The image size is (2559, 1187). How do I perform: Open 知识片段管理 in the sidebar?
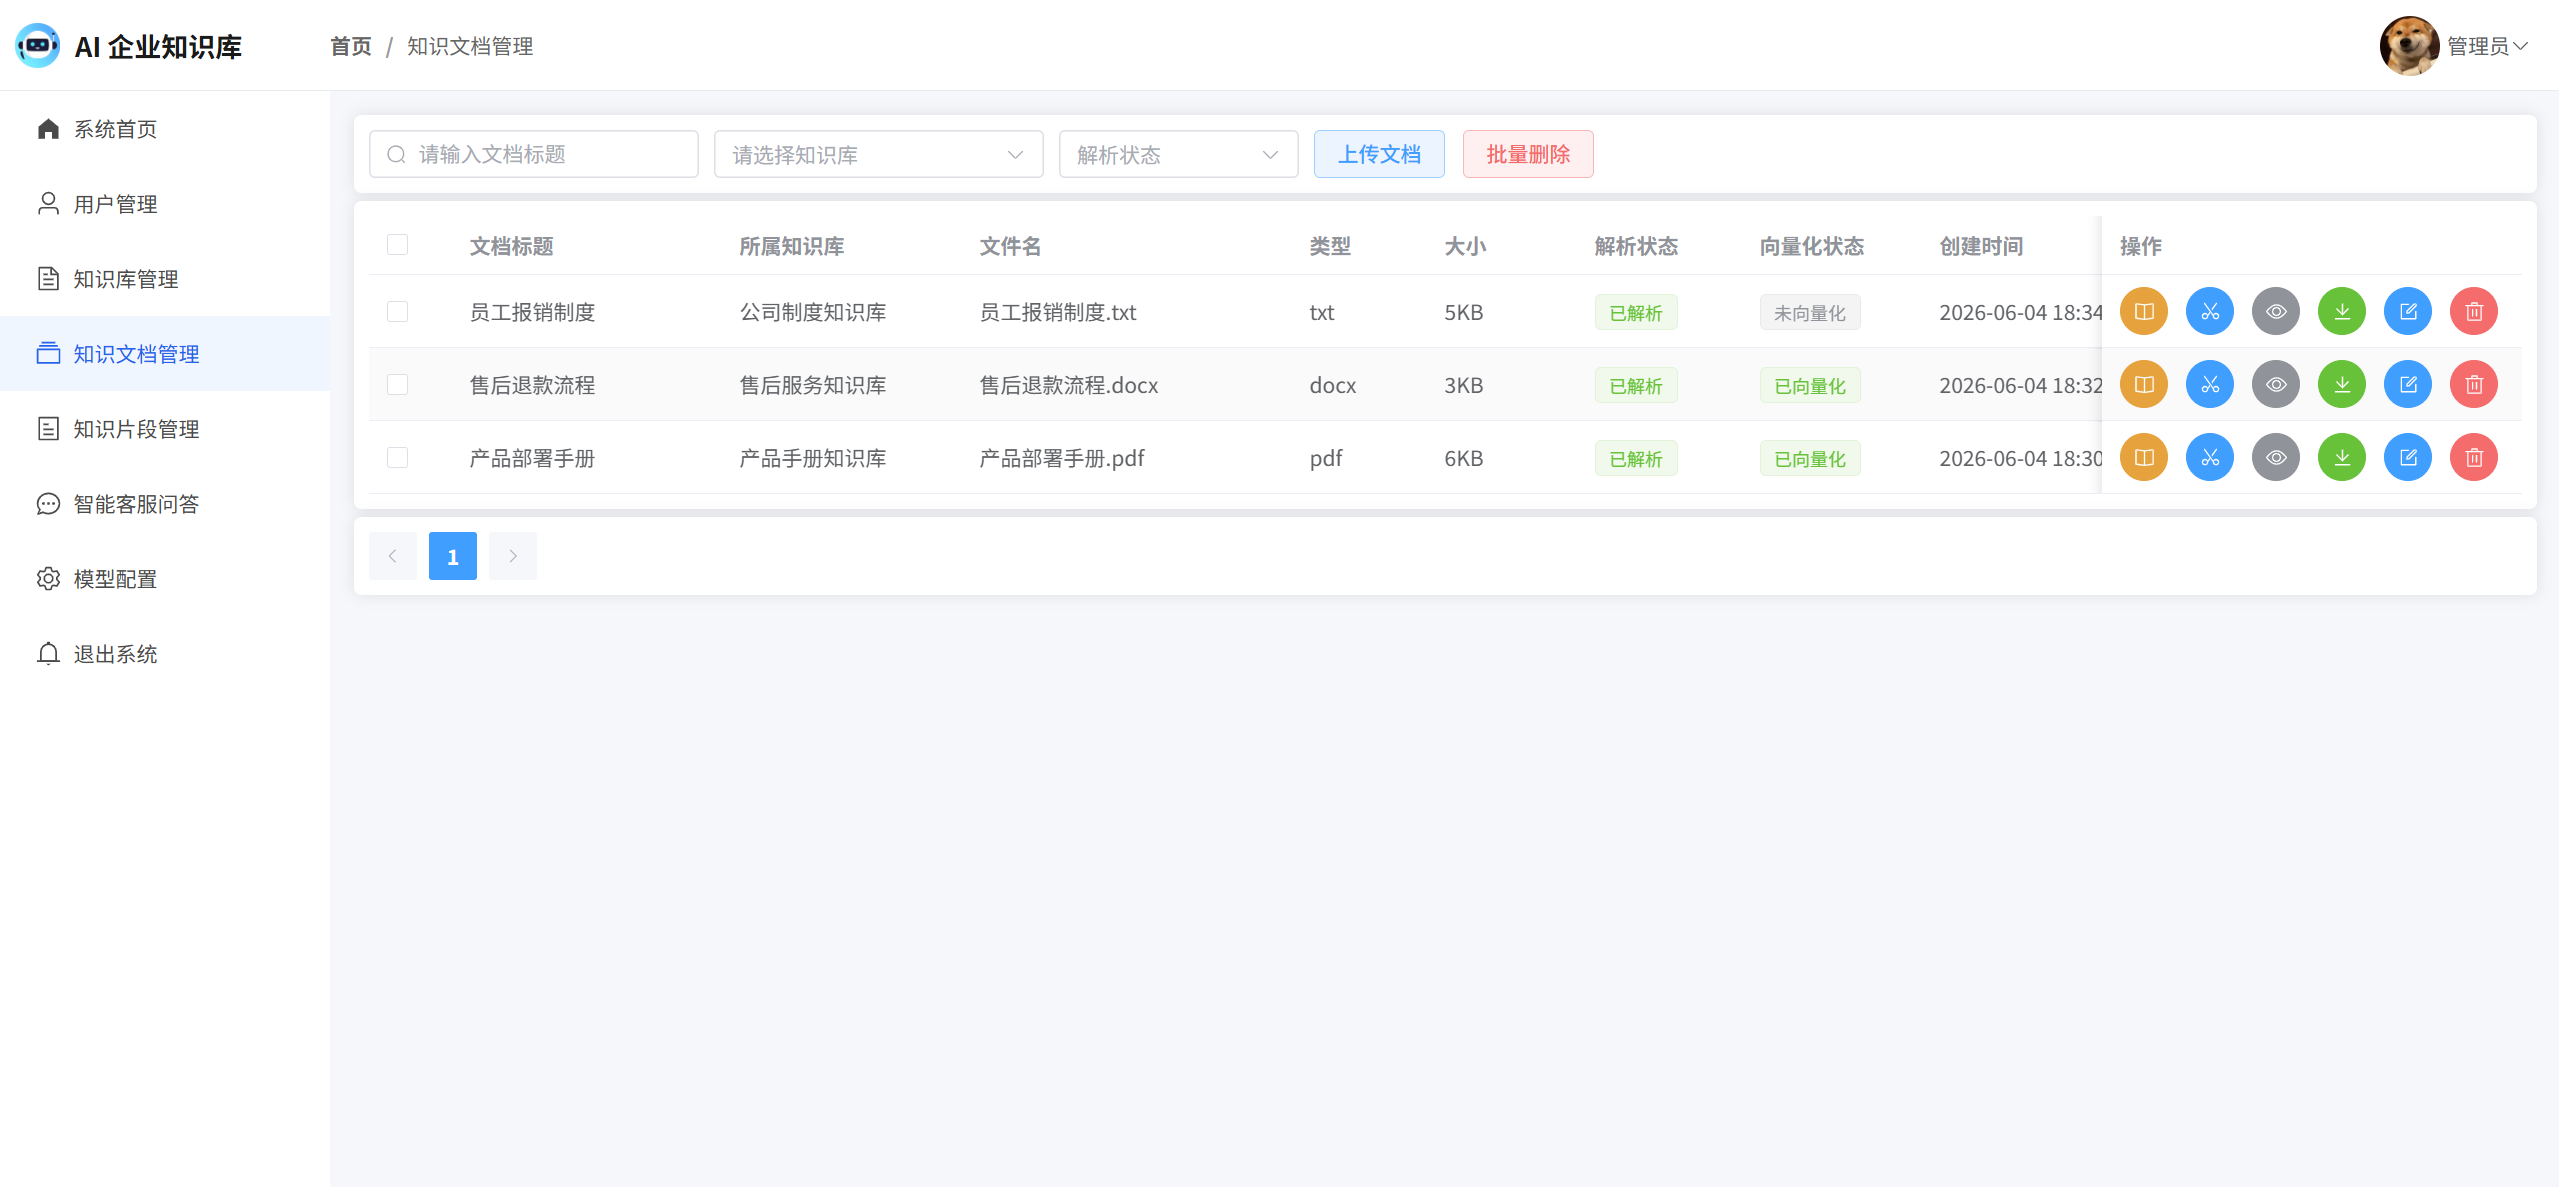[165, 429]
